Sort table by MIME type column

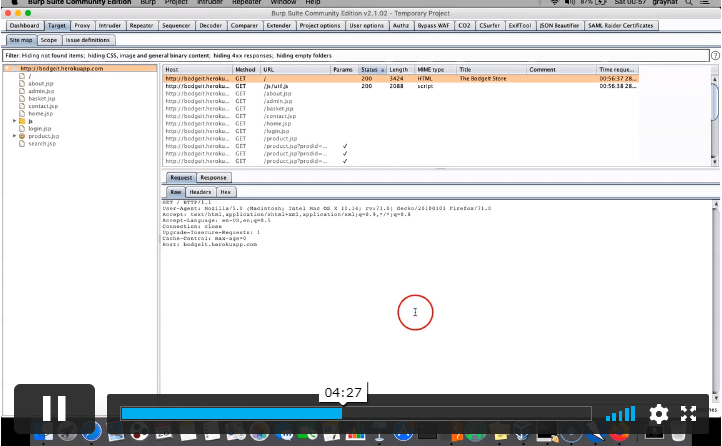435,70
